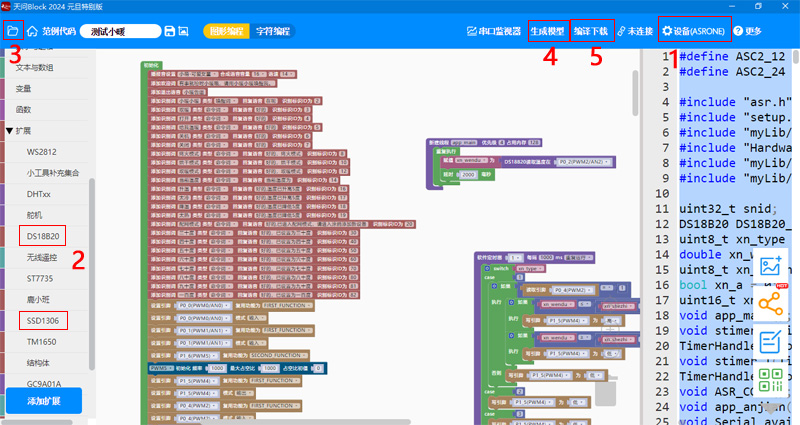Open P0_2(PWM2/AN2) pin dropdown in DS18B20 block
This screenshot has height=425, width=800.
click(x=584, y=160)
